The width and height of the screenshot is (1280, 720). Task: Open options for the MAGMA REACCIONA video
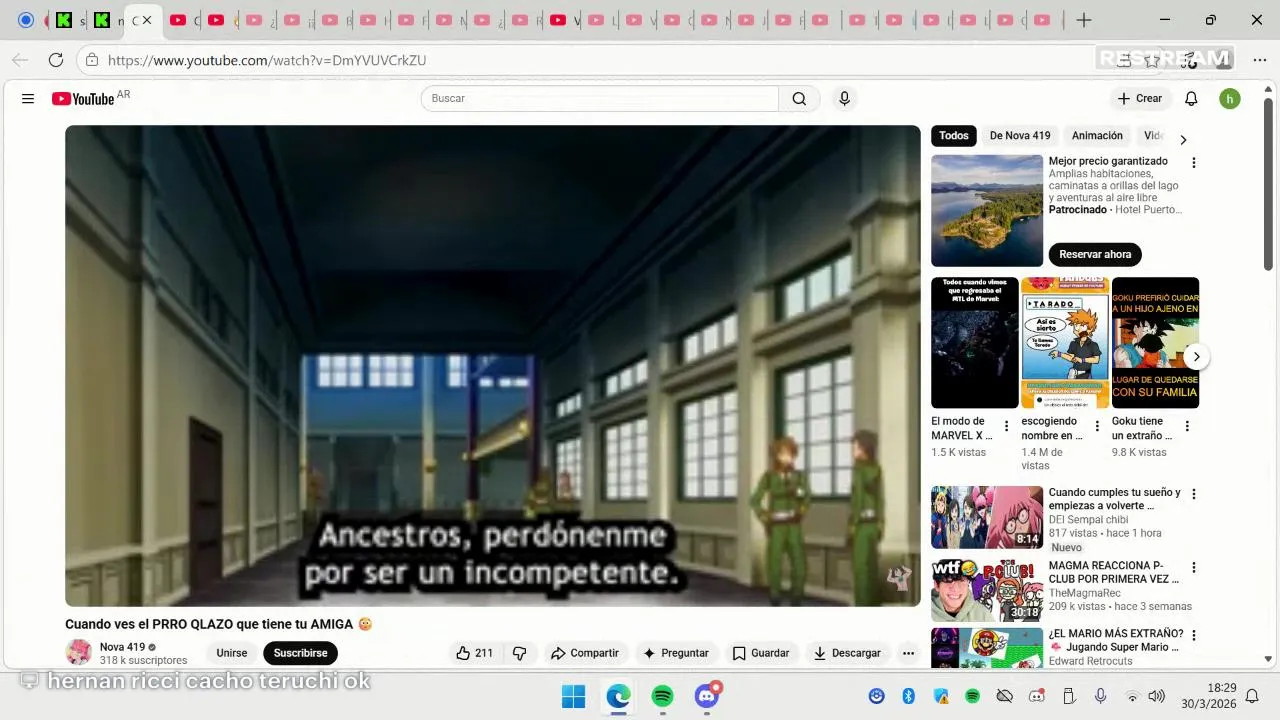(1193, 568)
